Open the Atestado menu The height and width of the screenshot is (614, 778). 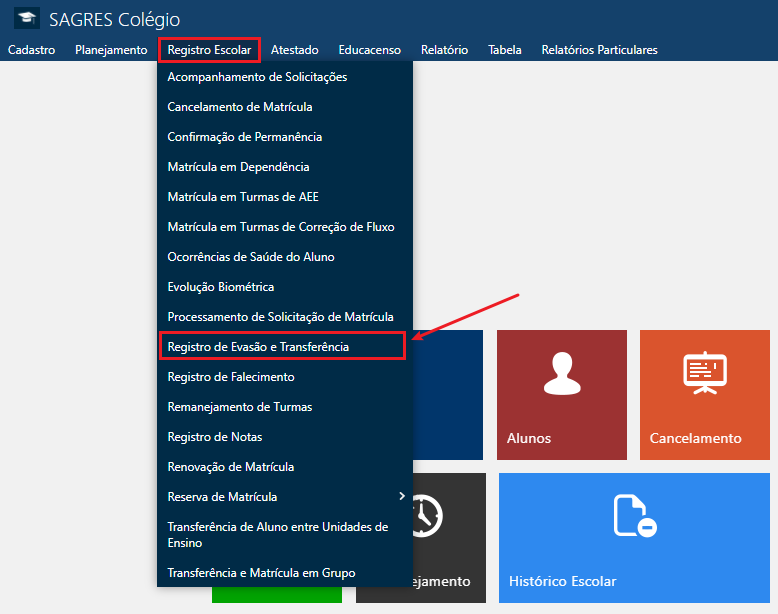294,50
